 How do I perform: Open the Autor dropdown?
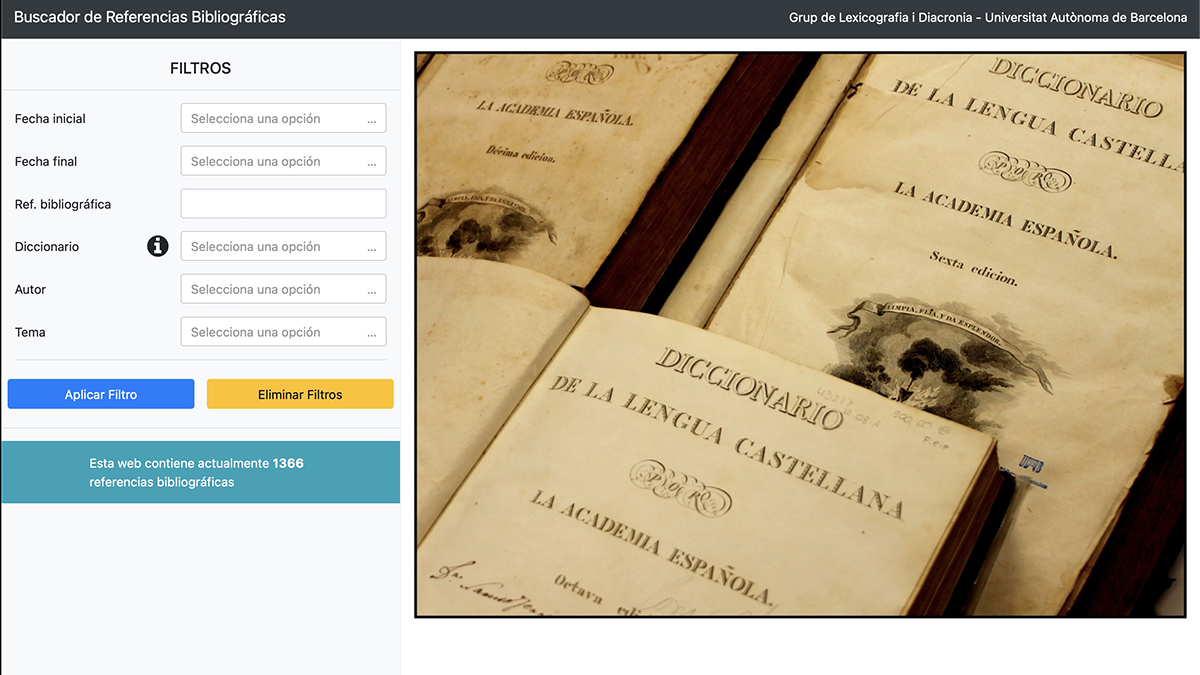[283, 289]
